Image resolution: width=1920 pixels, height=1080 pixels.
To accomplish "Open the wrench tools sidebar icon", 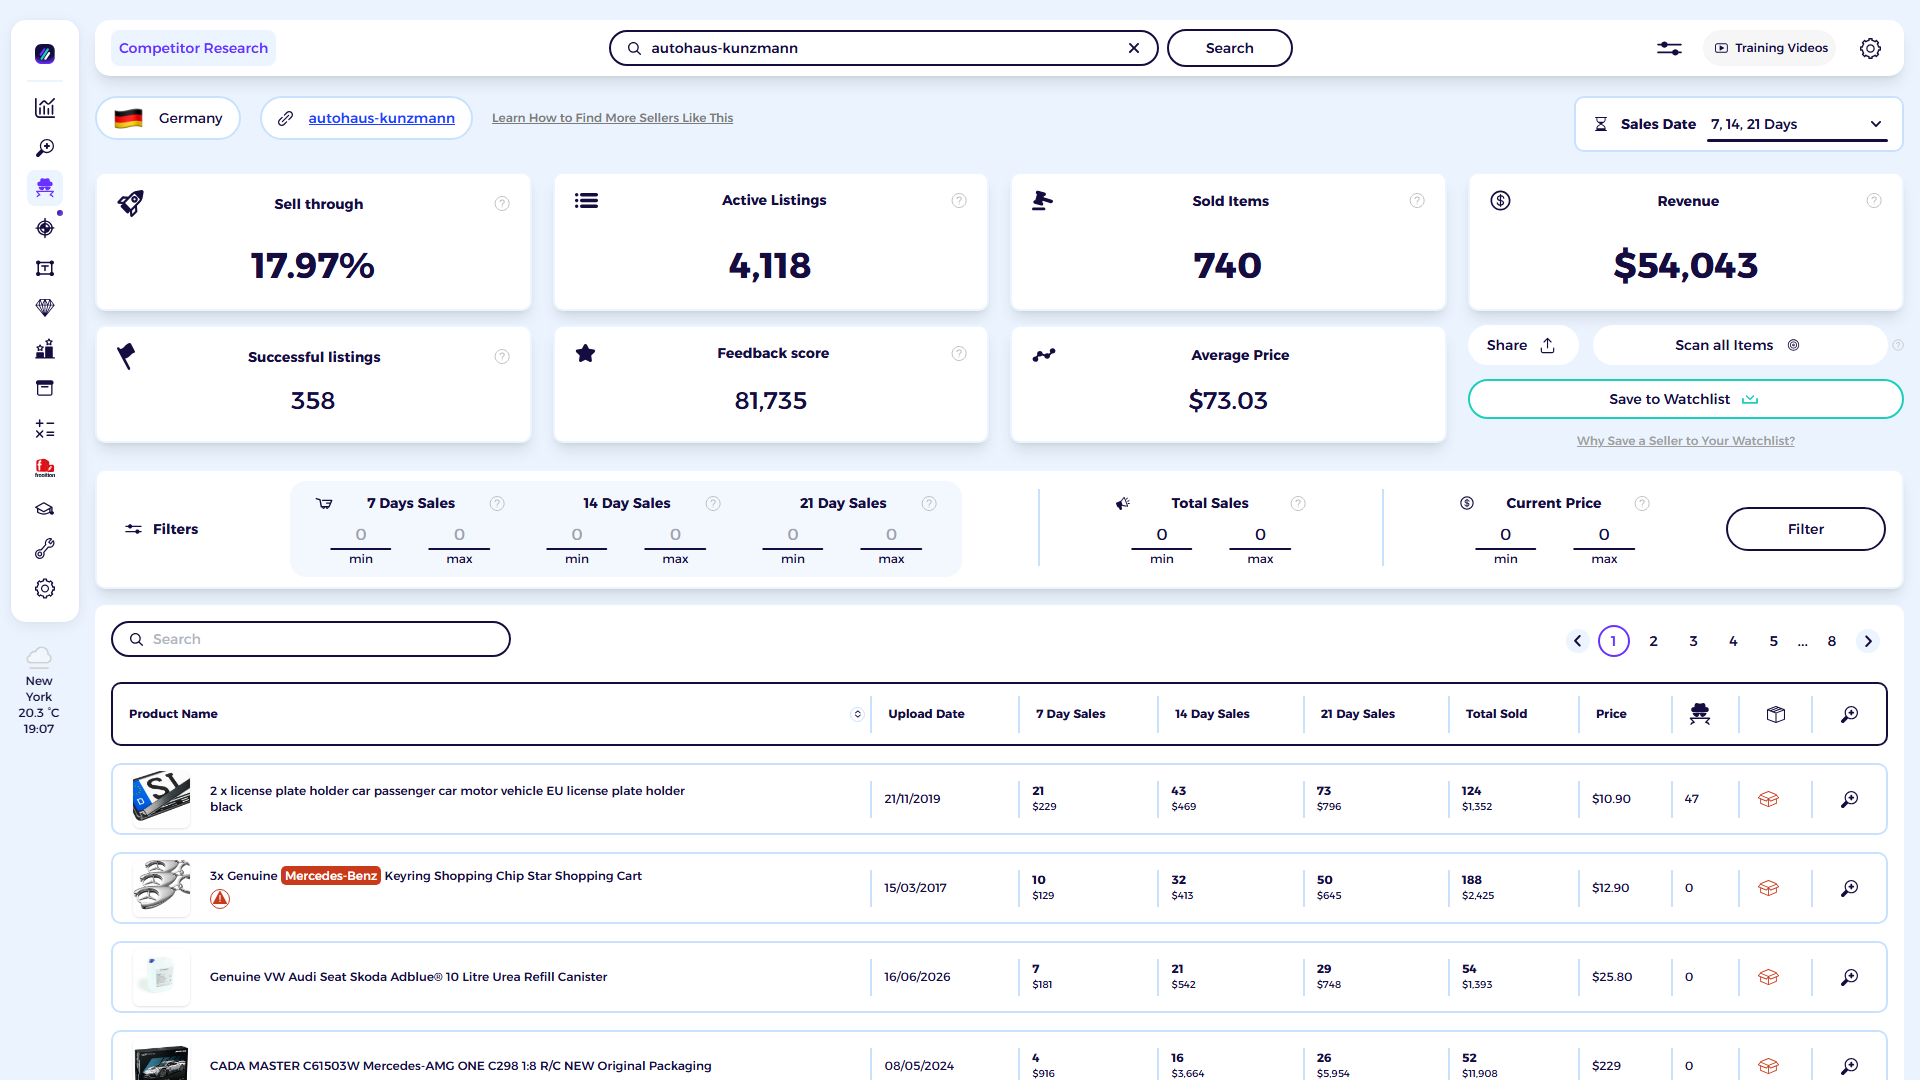I will click(45, 549).
